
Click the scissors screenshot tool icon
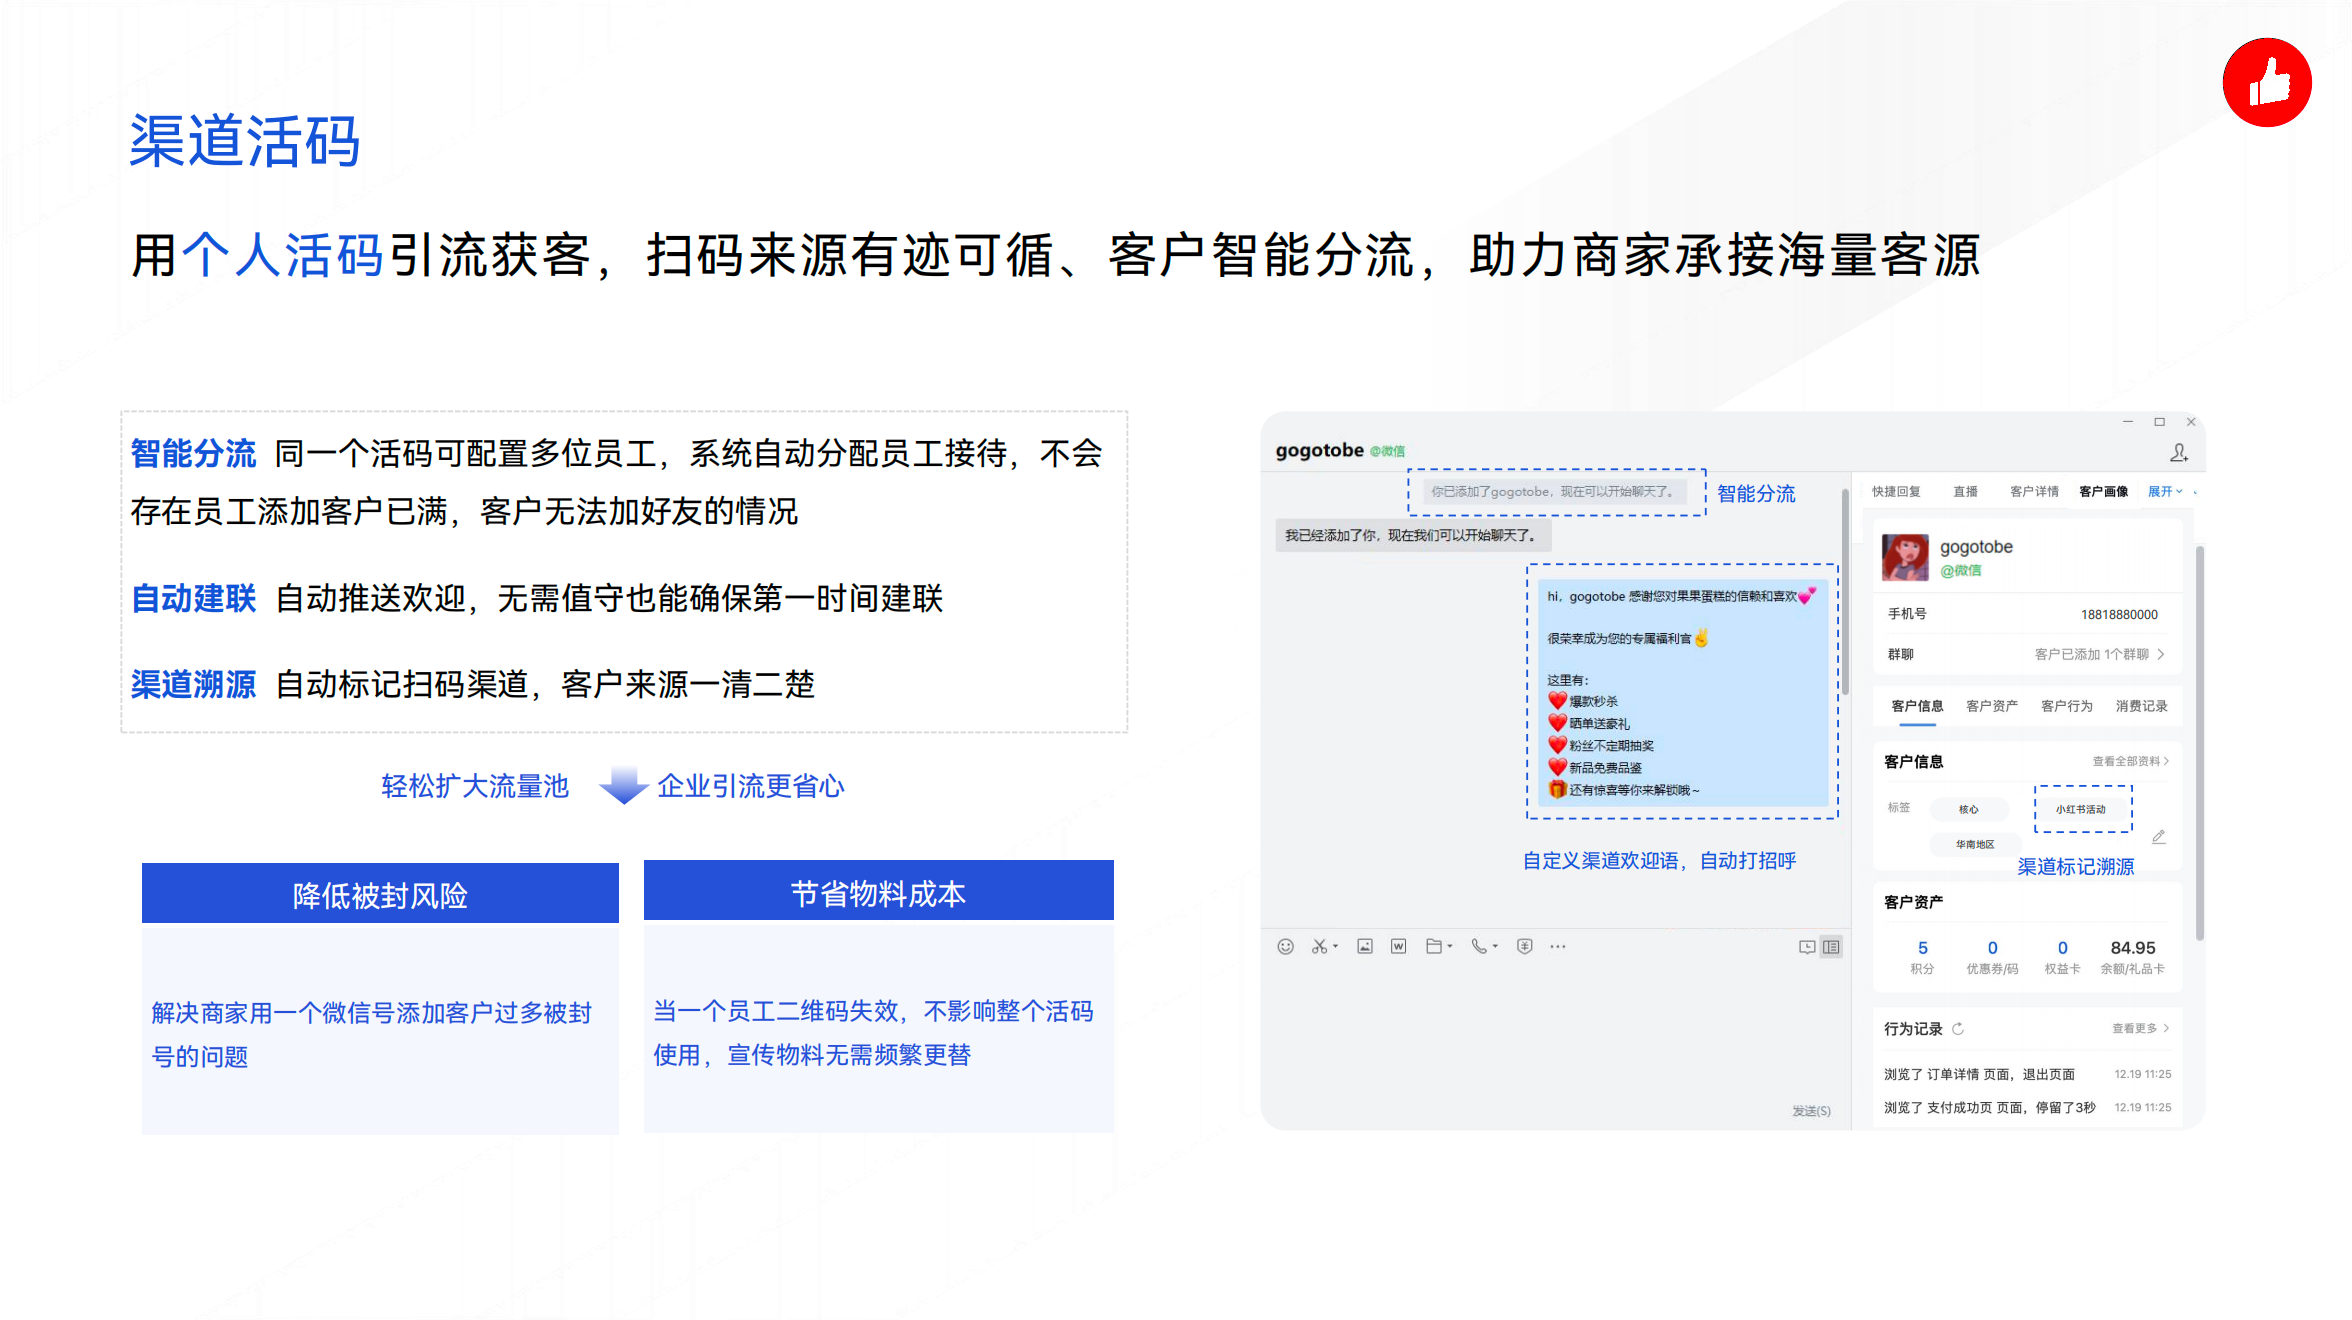[1319, 946]
